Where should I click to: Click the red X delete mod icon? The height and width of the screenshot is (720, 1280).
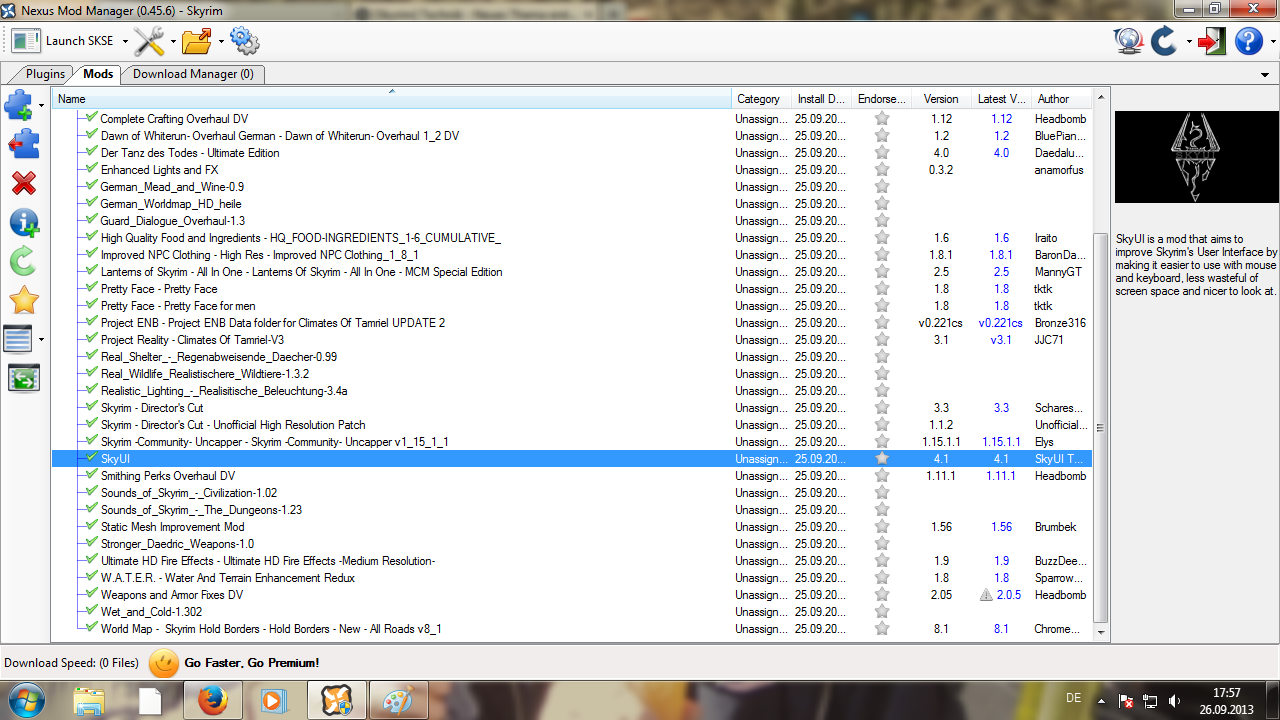coord(23,183)
